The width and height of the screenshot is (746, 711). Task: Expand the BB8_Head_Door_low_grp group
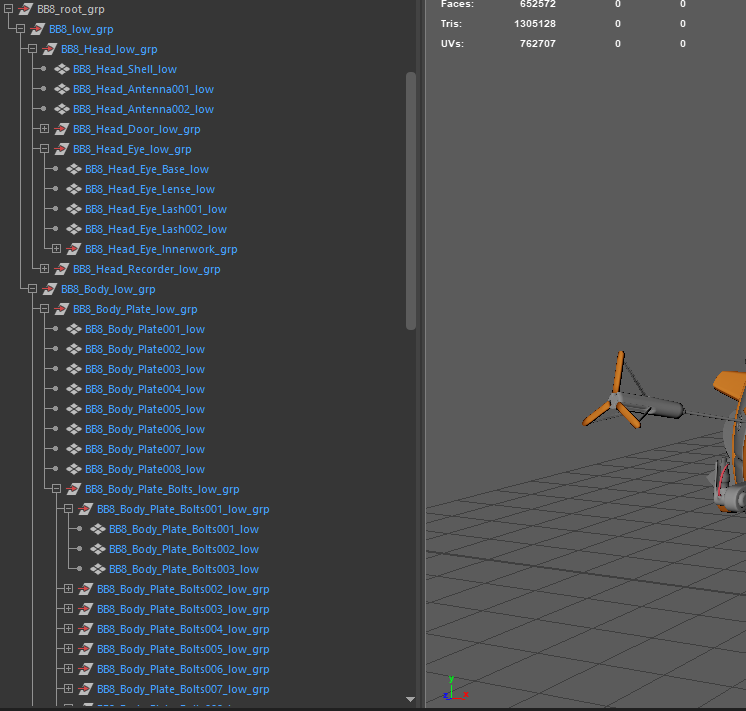click(44, 128)
